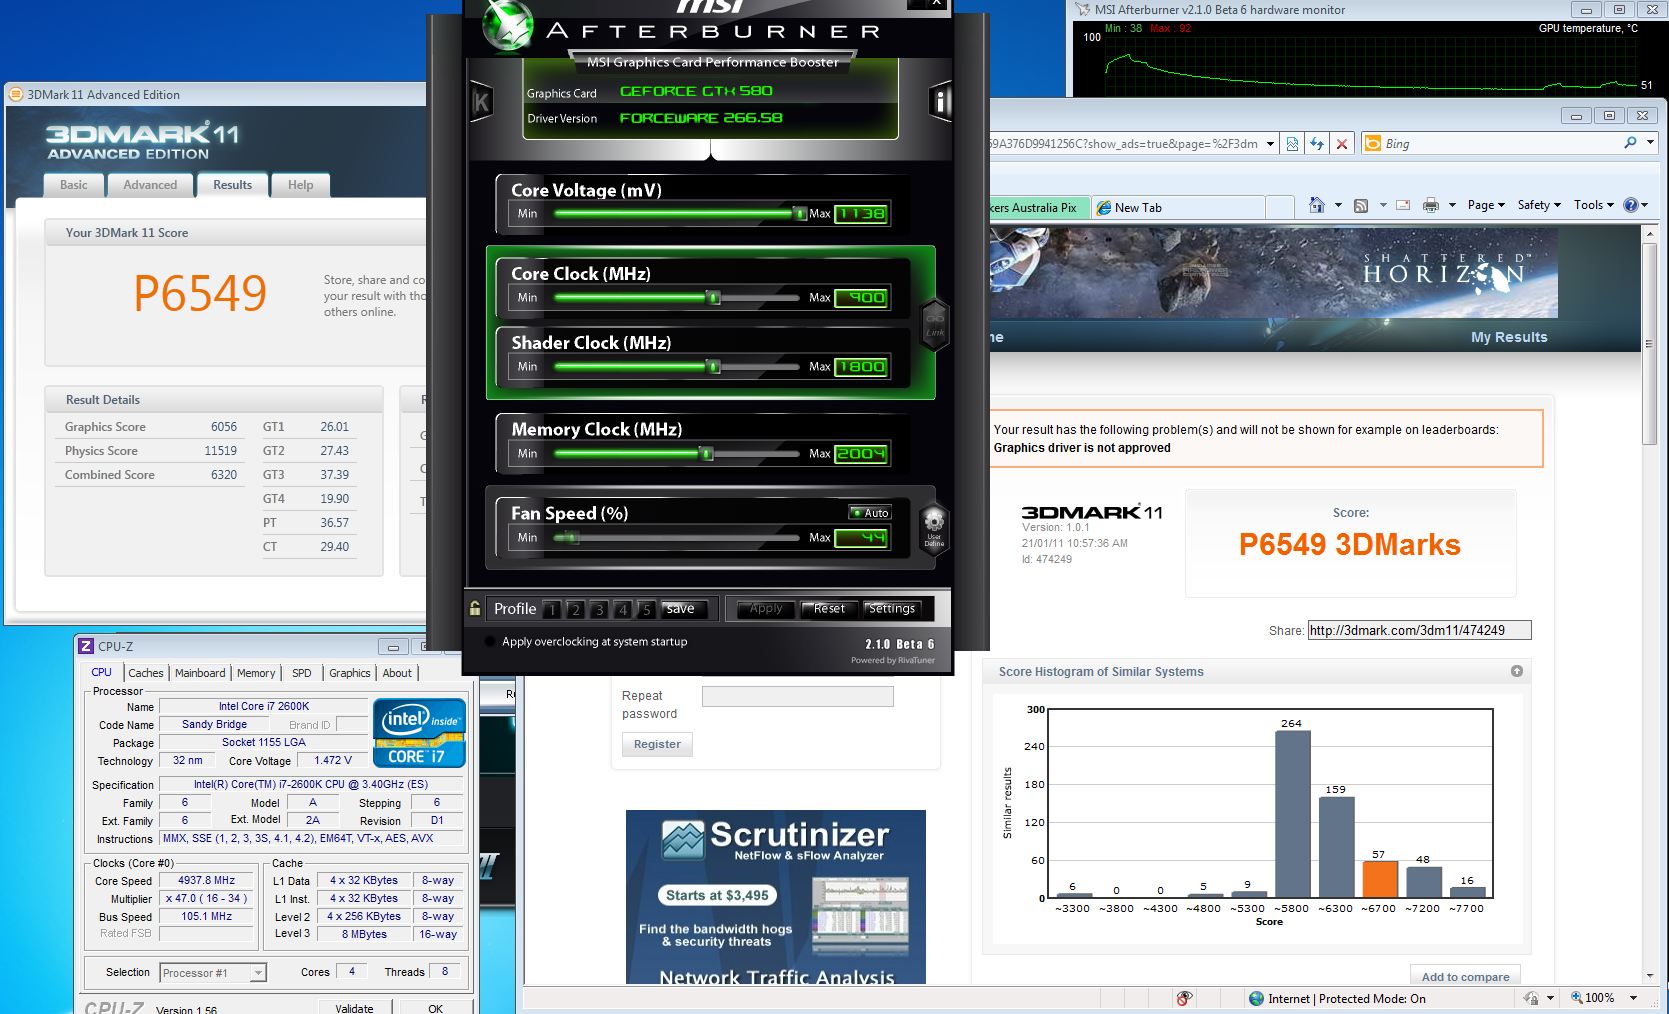
Task: Open the info panel icon in Afterburner
Action: pyautogui.click(x=940, y=101)
